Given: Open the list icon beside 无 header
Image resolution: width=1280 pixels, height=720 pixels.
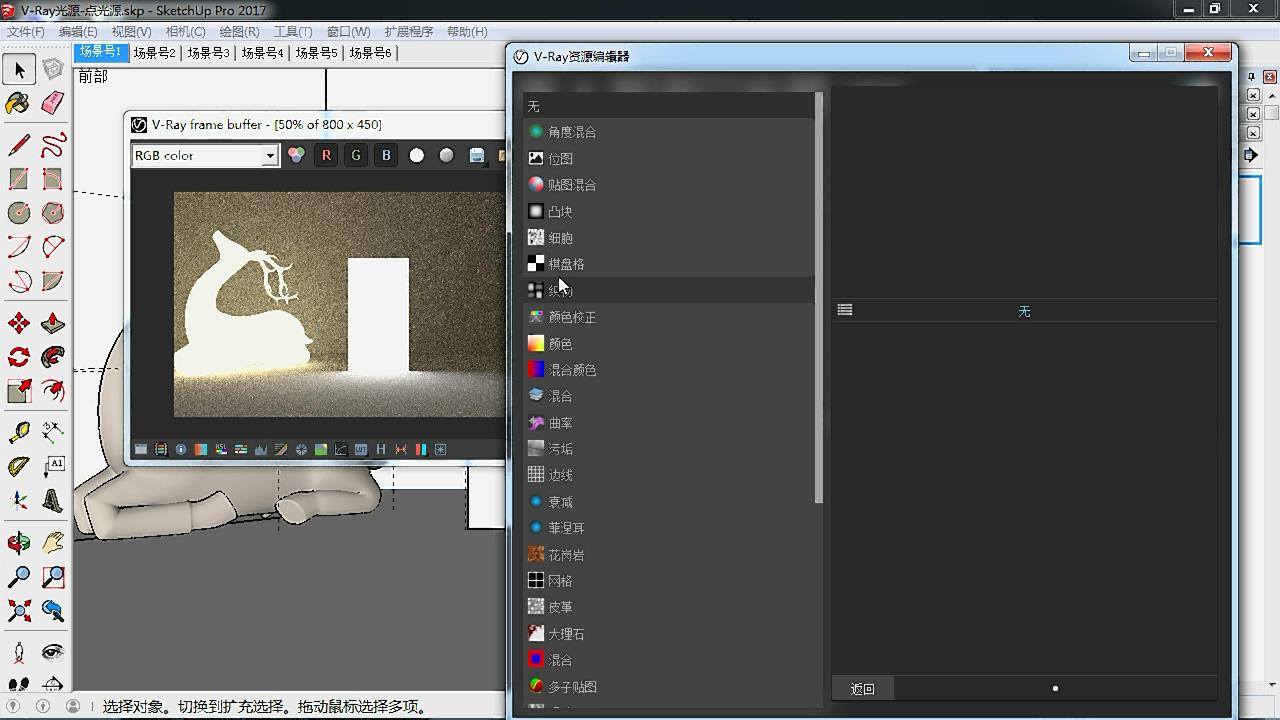Looking at the screenshot, I should (x=845, y=311).
